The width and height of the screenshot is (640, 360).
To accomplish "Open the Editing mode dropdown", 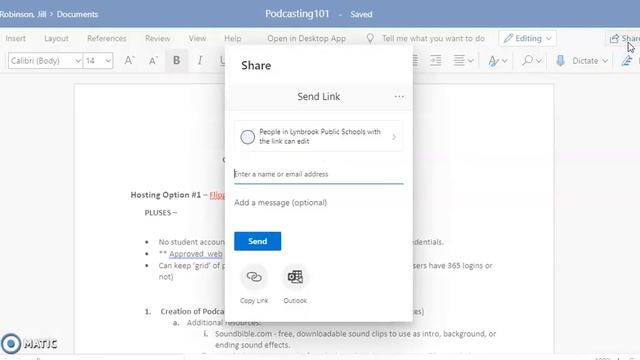I will (527, 38).
